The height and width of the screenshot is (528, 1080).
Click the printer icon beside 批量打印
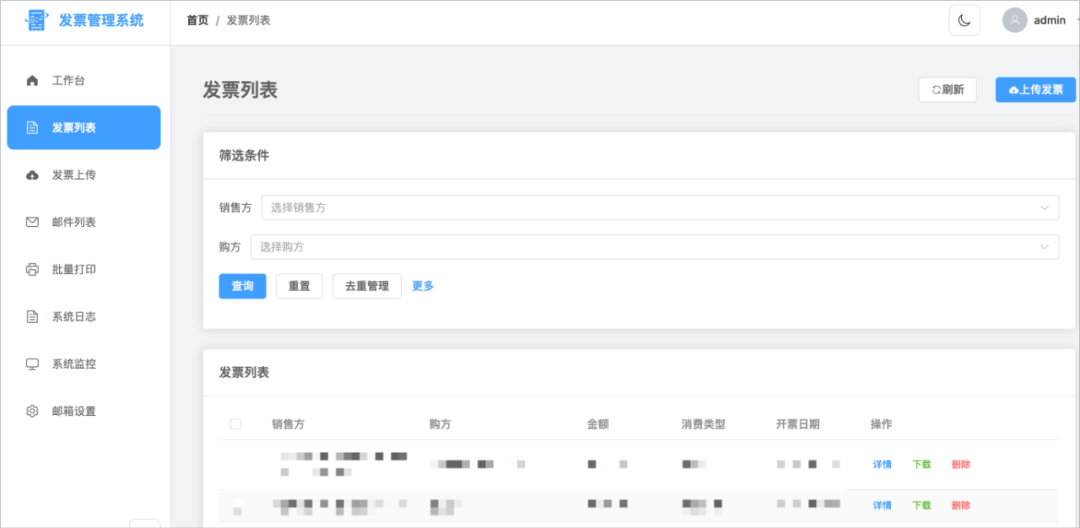32,269
